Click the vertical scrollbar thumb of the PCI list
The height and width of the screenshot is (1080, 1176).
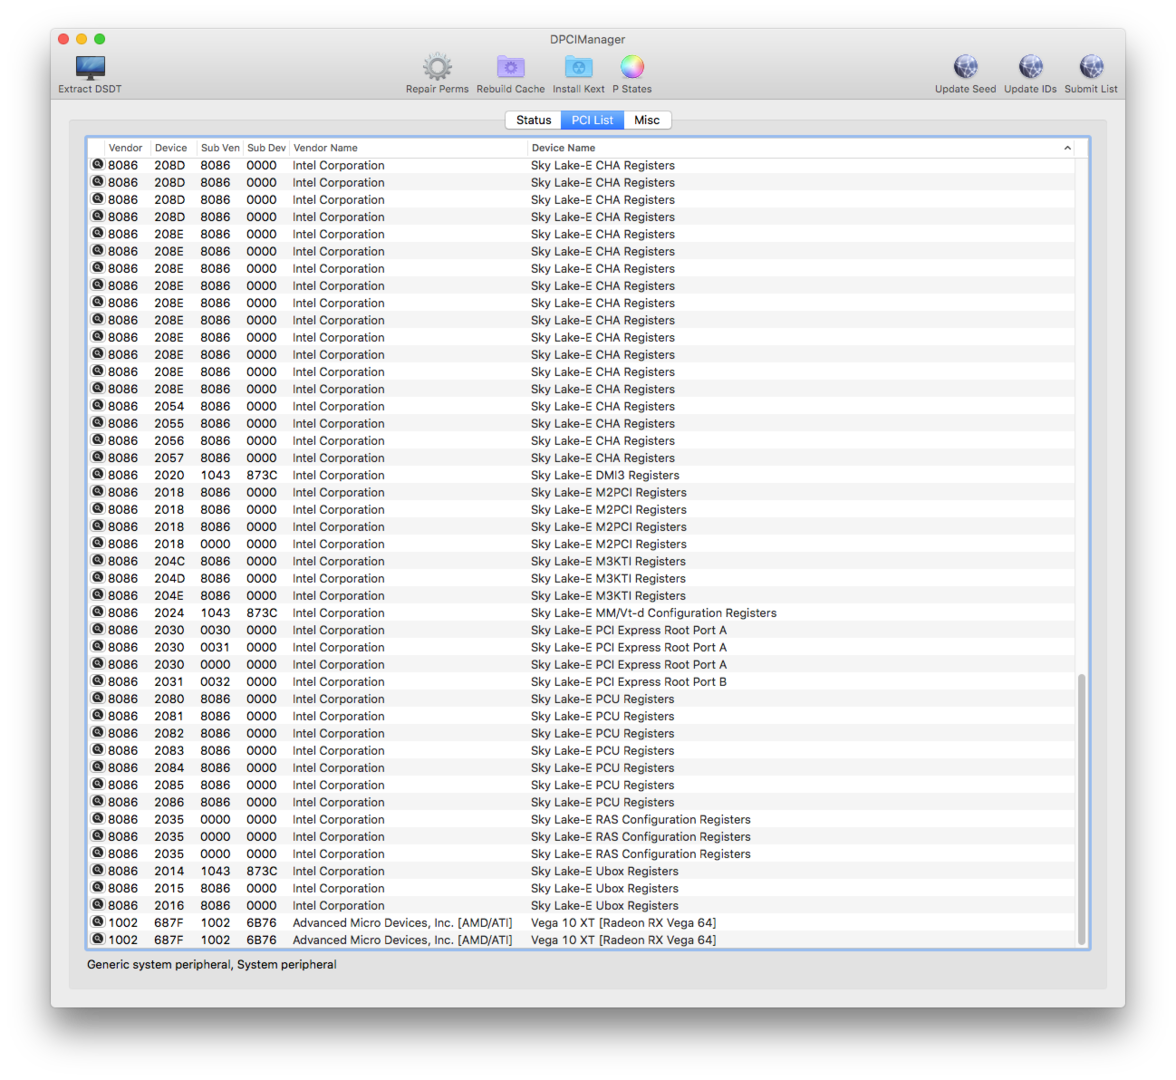[1082, 809]
